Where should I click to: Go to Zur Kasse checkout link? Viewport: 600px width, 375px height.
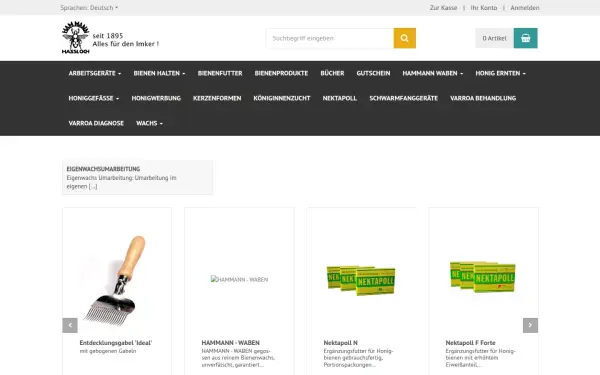[443, 8]
